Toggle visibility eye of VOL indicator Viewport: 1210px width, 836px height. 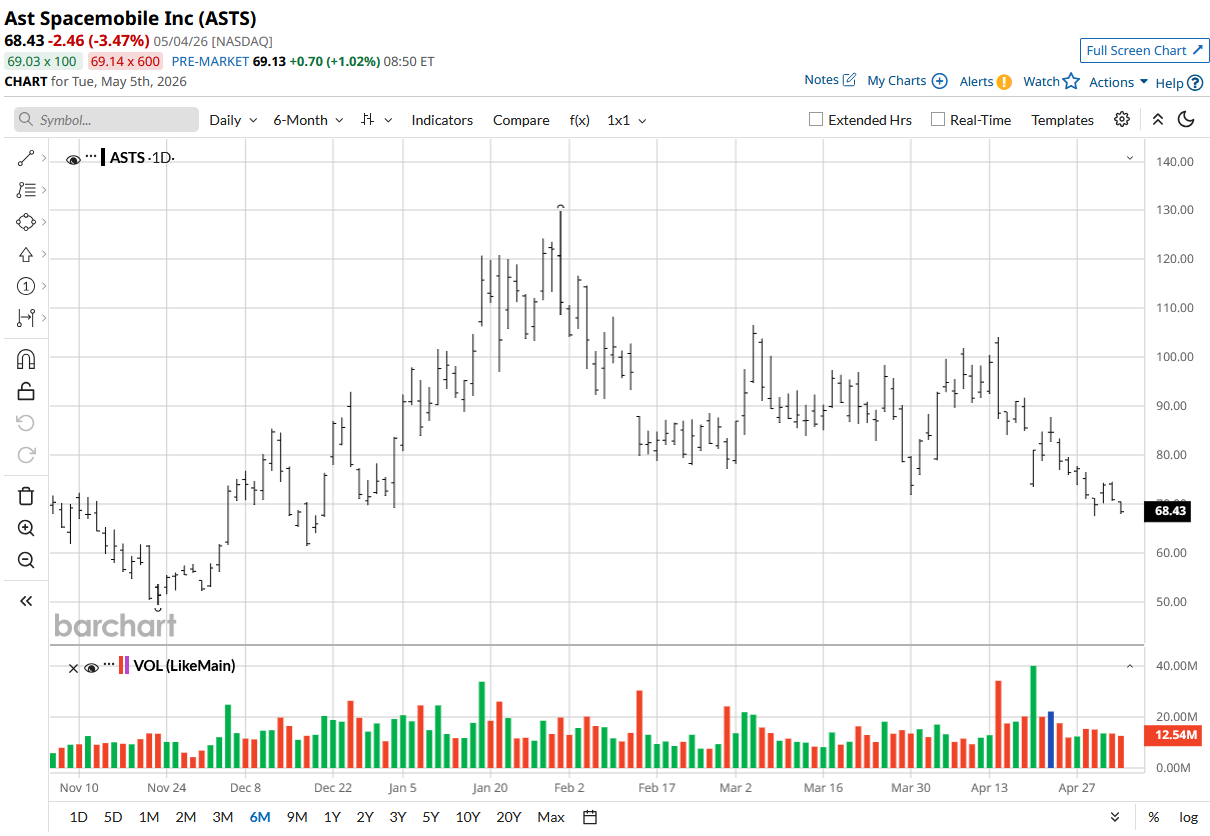91,667
